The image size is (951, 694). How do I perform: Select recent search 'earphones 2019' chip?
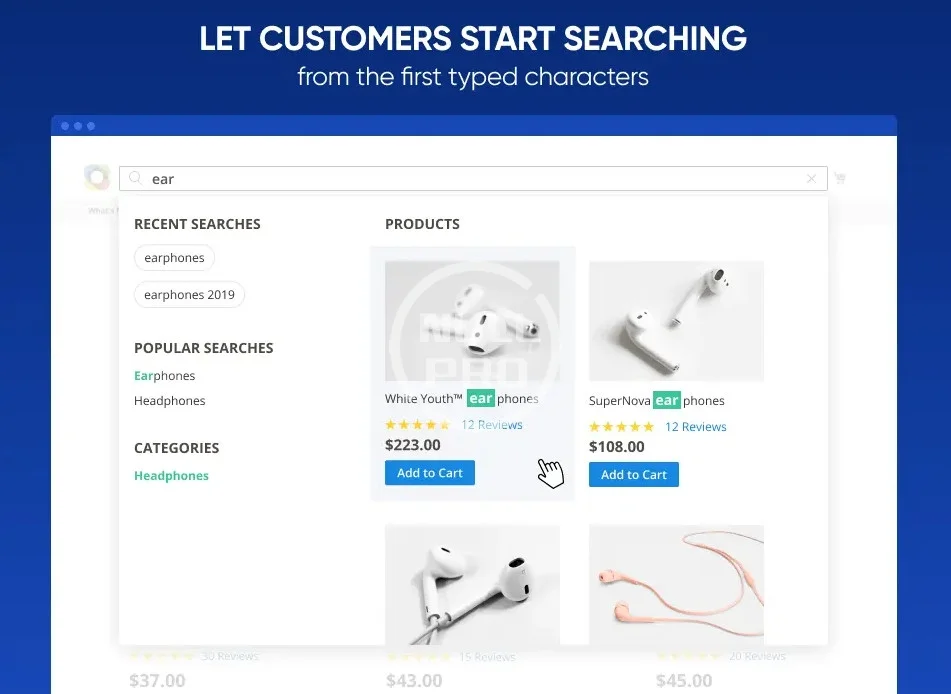pyautogui.click(x=189, y=295)
